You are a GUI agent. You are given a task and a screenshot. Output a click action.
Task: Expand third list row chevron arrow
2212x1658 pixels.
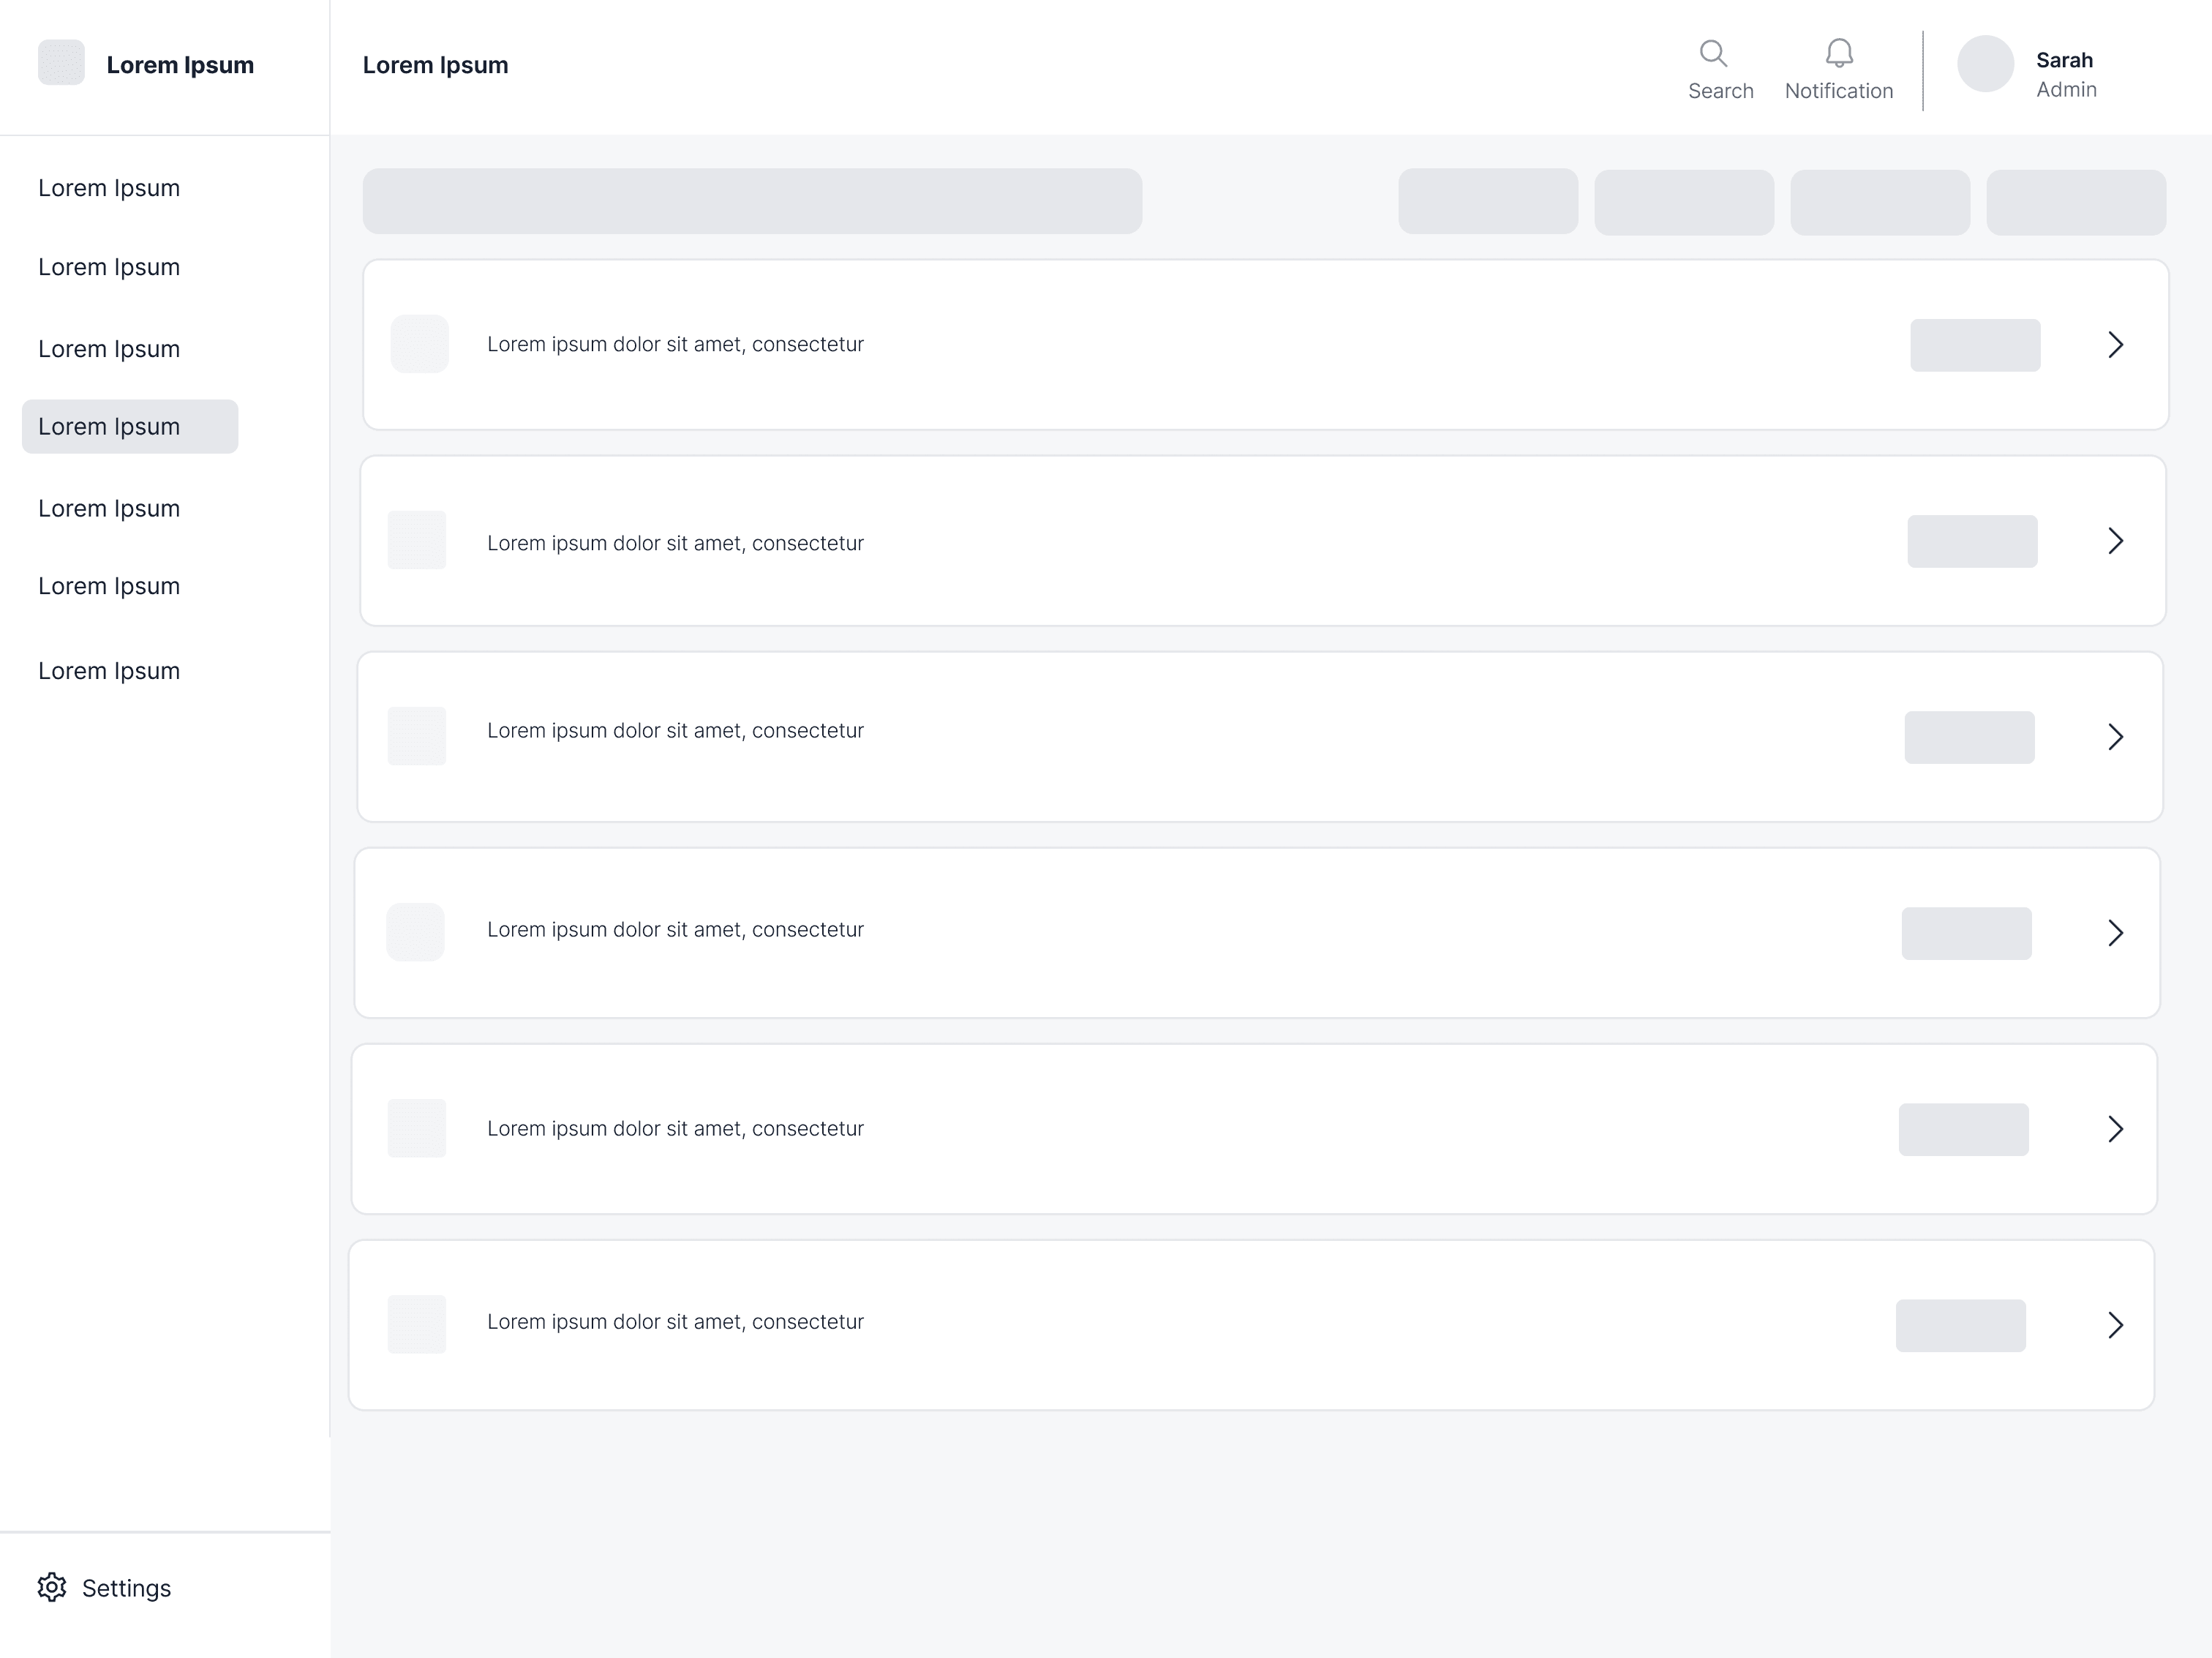2115,737
